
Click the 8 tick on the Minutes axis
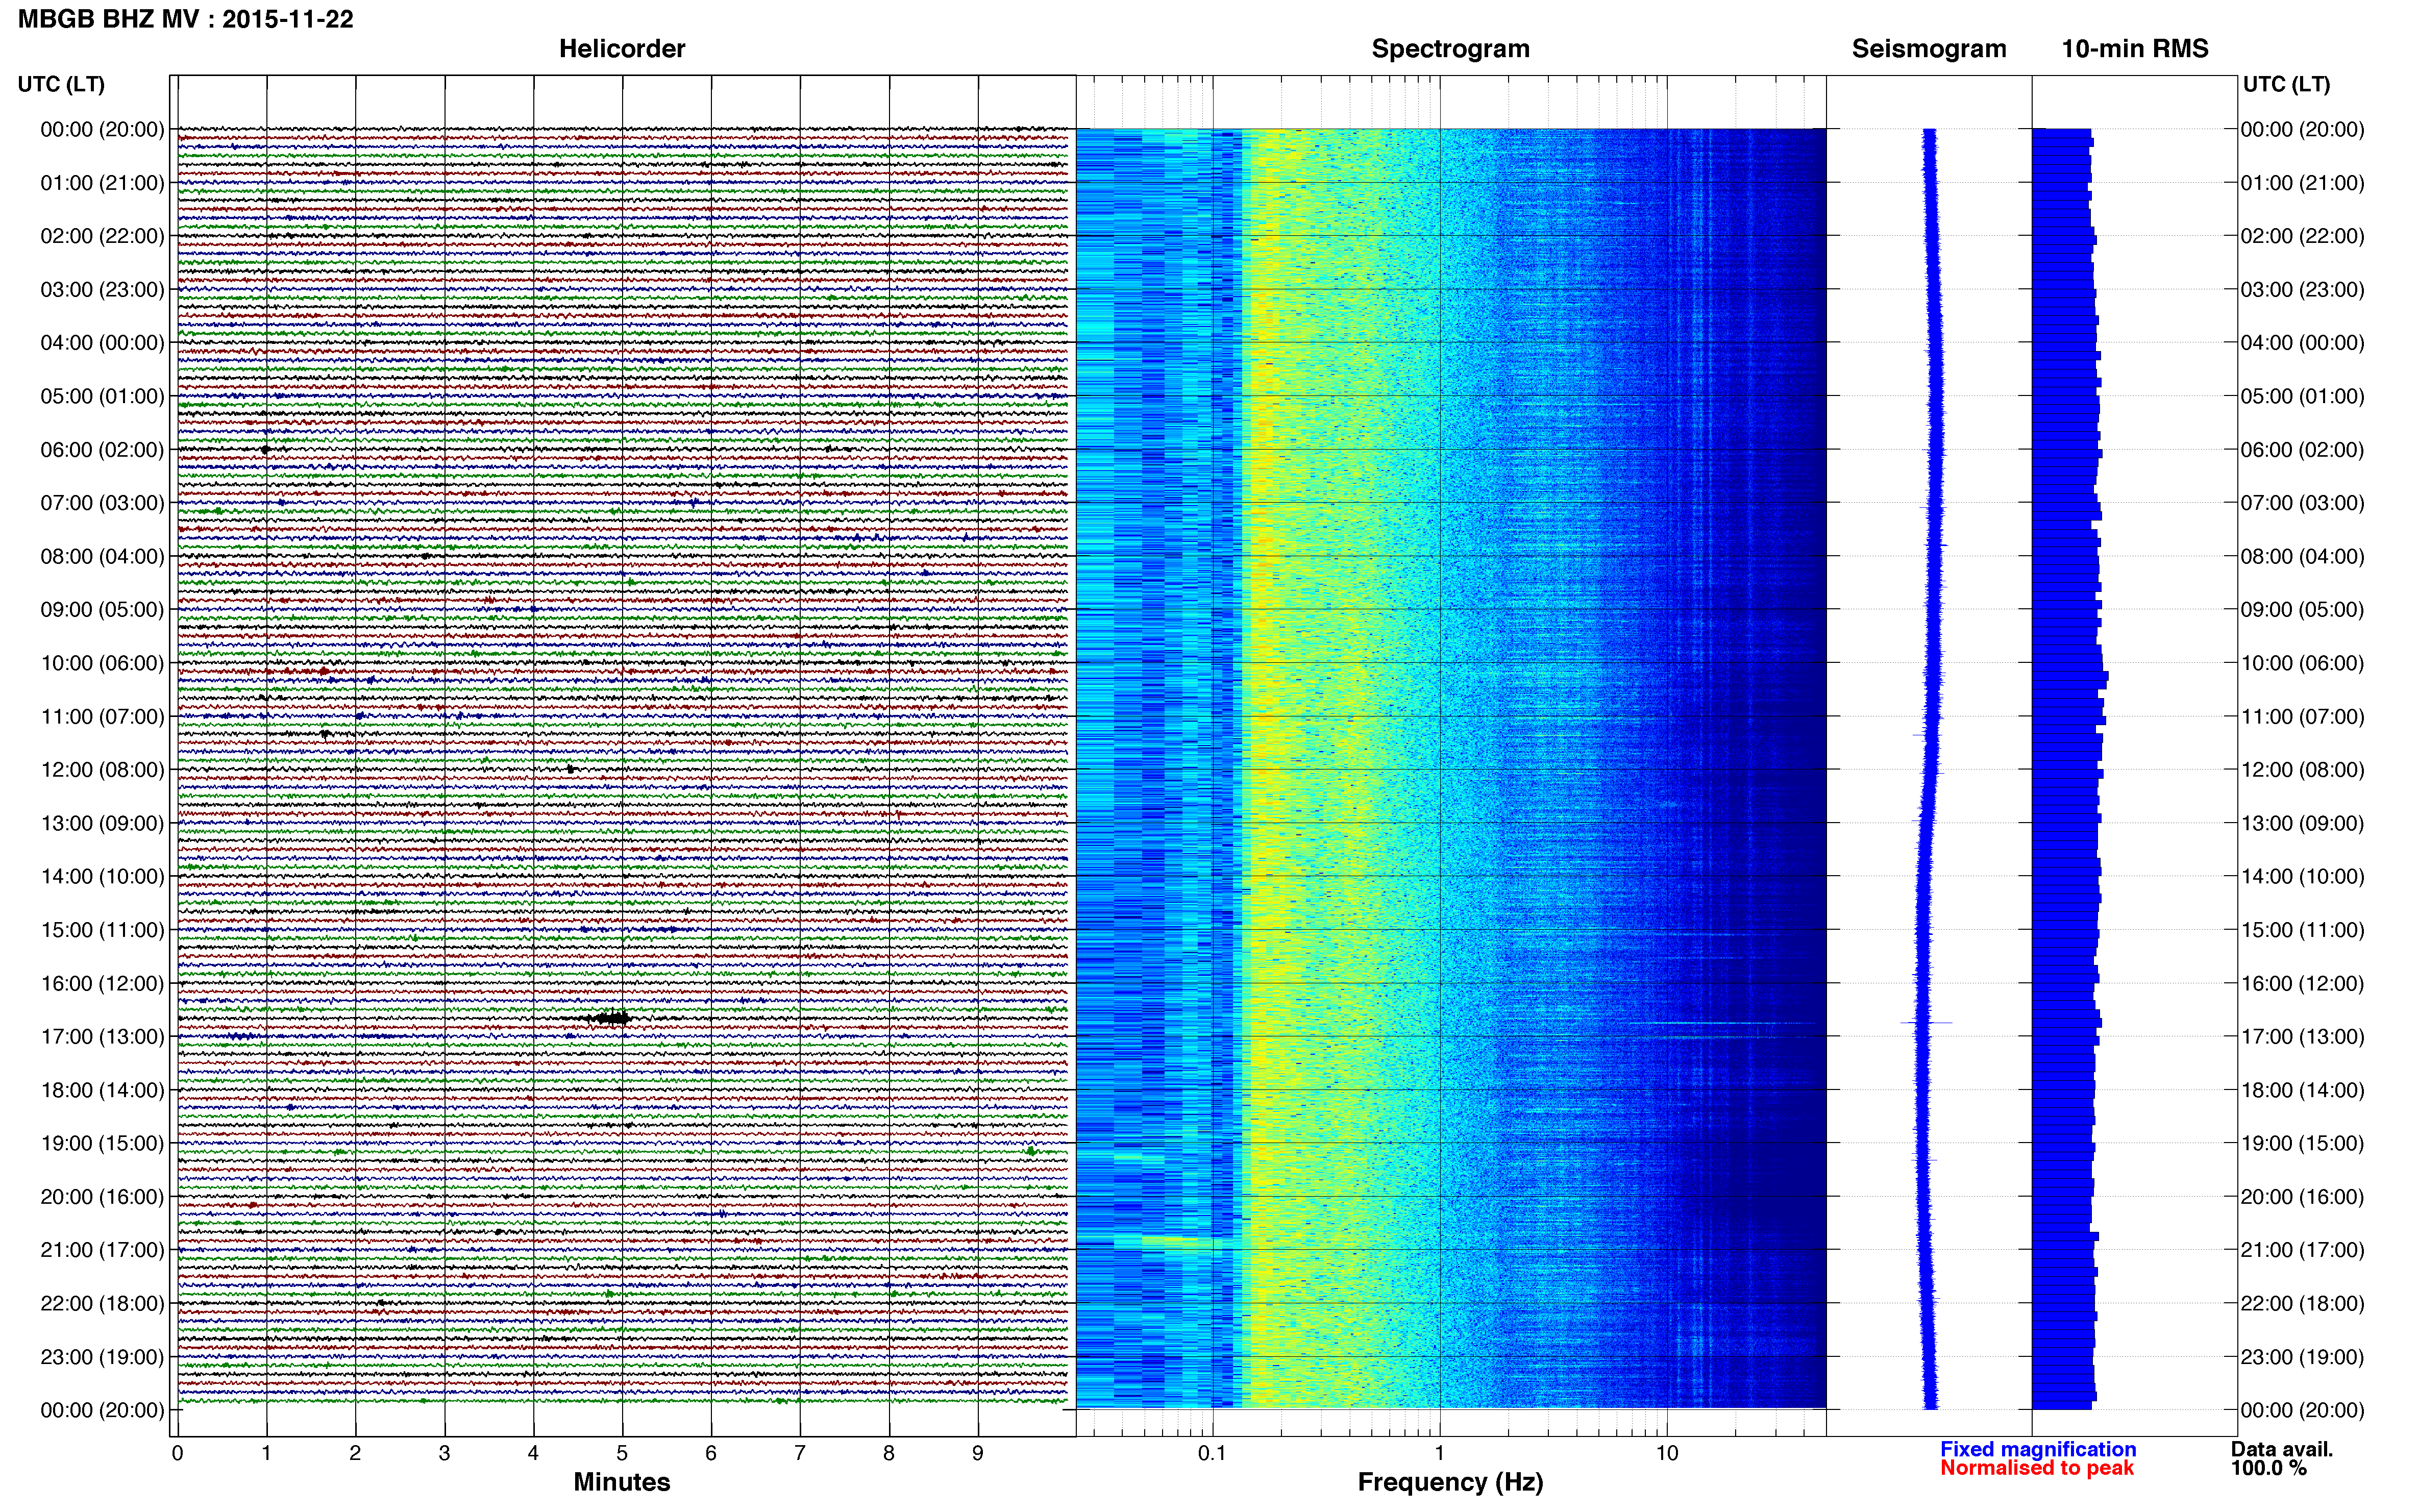tap(889, 1453)
